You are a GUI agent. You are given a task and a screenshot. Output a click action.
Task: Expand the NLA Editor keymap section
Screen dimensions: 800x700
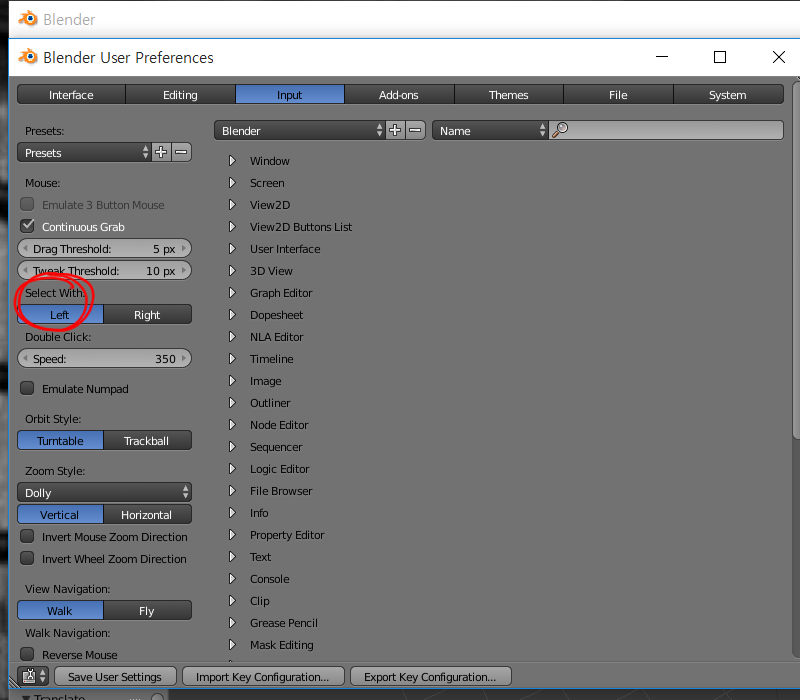coord(232,337)
